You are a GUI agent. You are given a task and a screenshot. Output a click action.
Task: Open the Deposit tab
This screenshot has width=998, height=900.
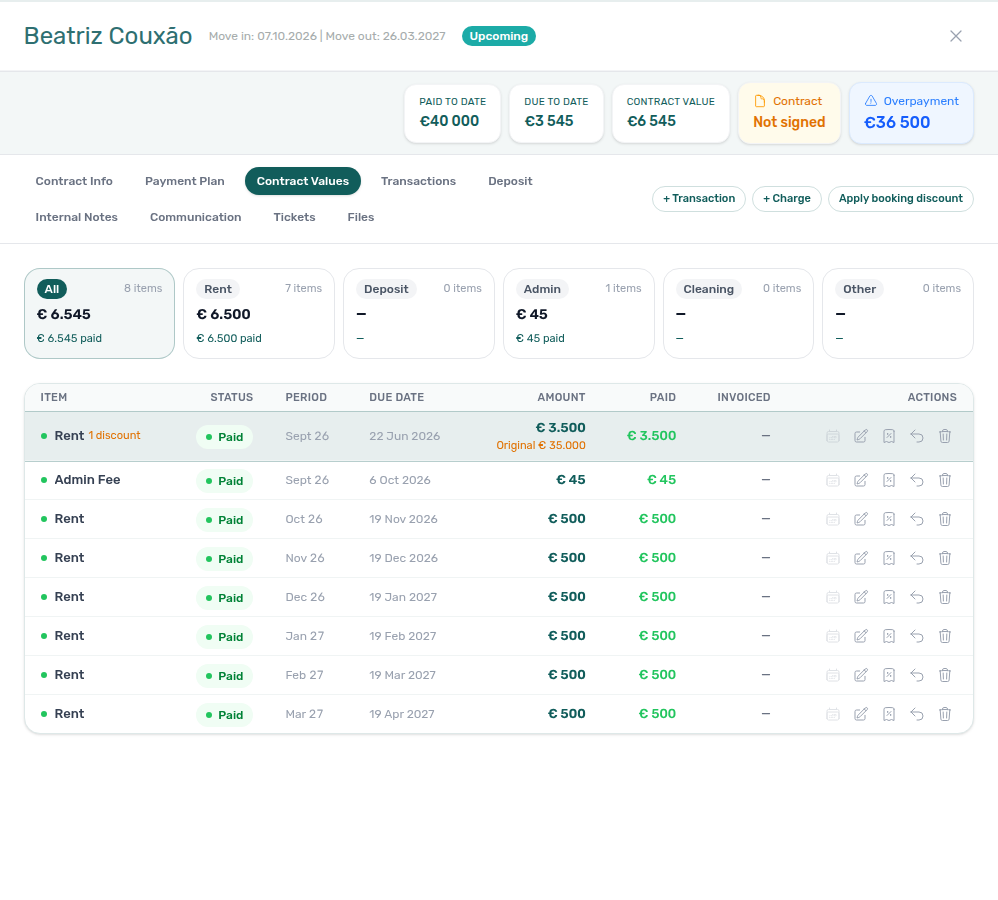[x=510, y=181]
